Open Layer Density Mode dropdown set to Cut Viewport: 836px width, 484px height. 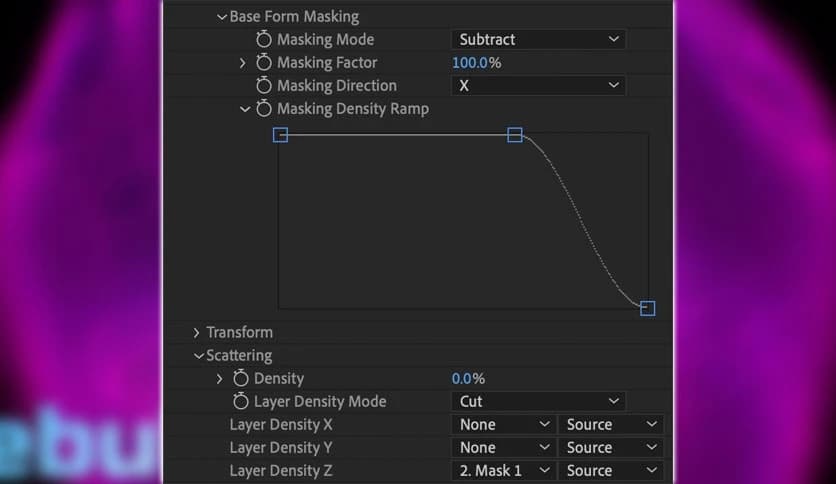pos(538,401)
